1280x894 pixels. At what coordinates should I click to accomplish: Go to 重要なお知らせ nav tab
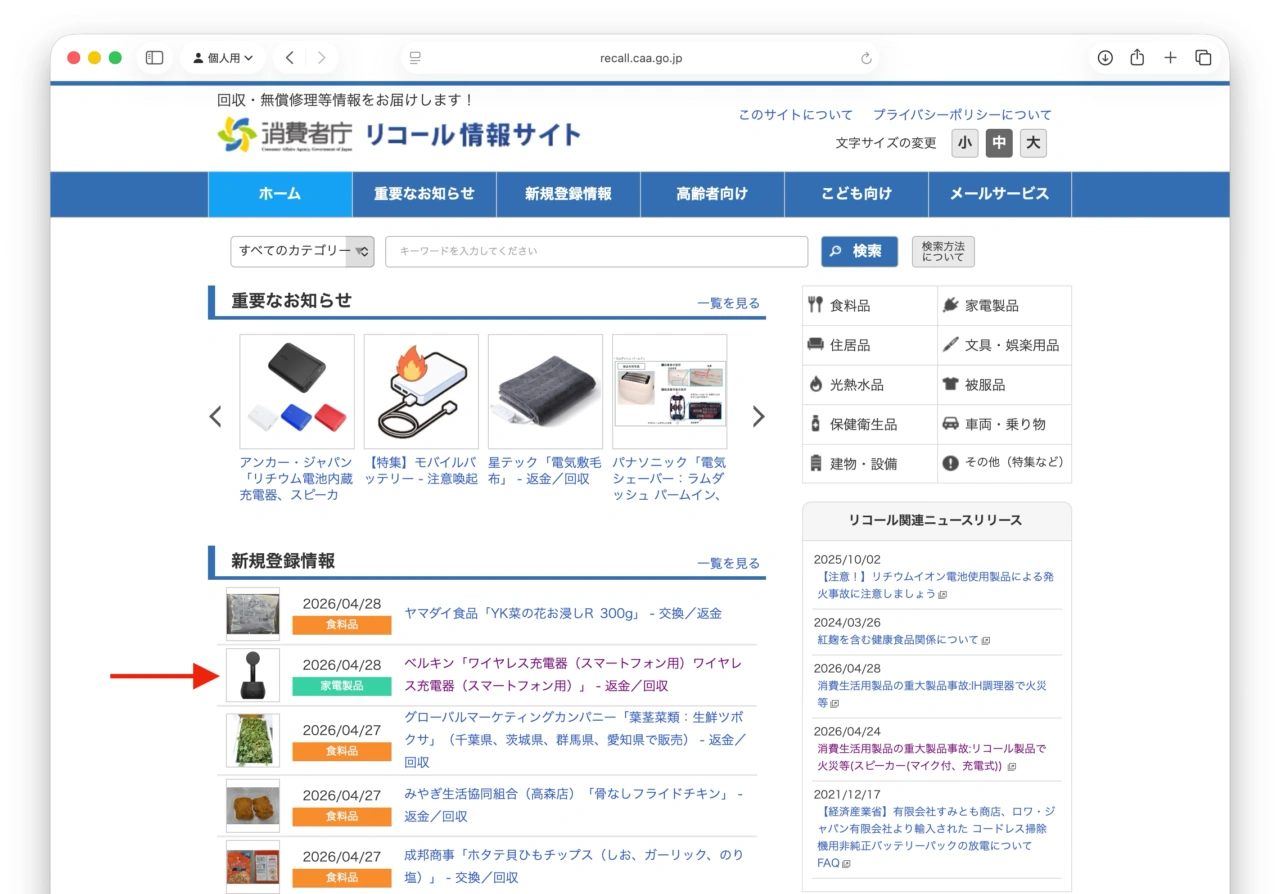(424, 194)
